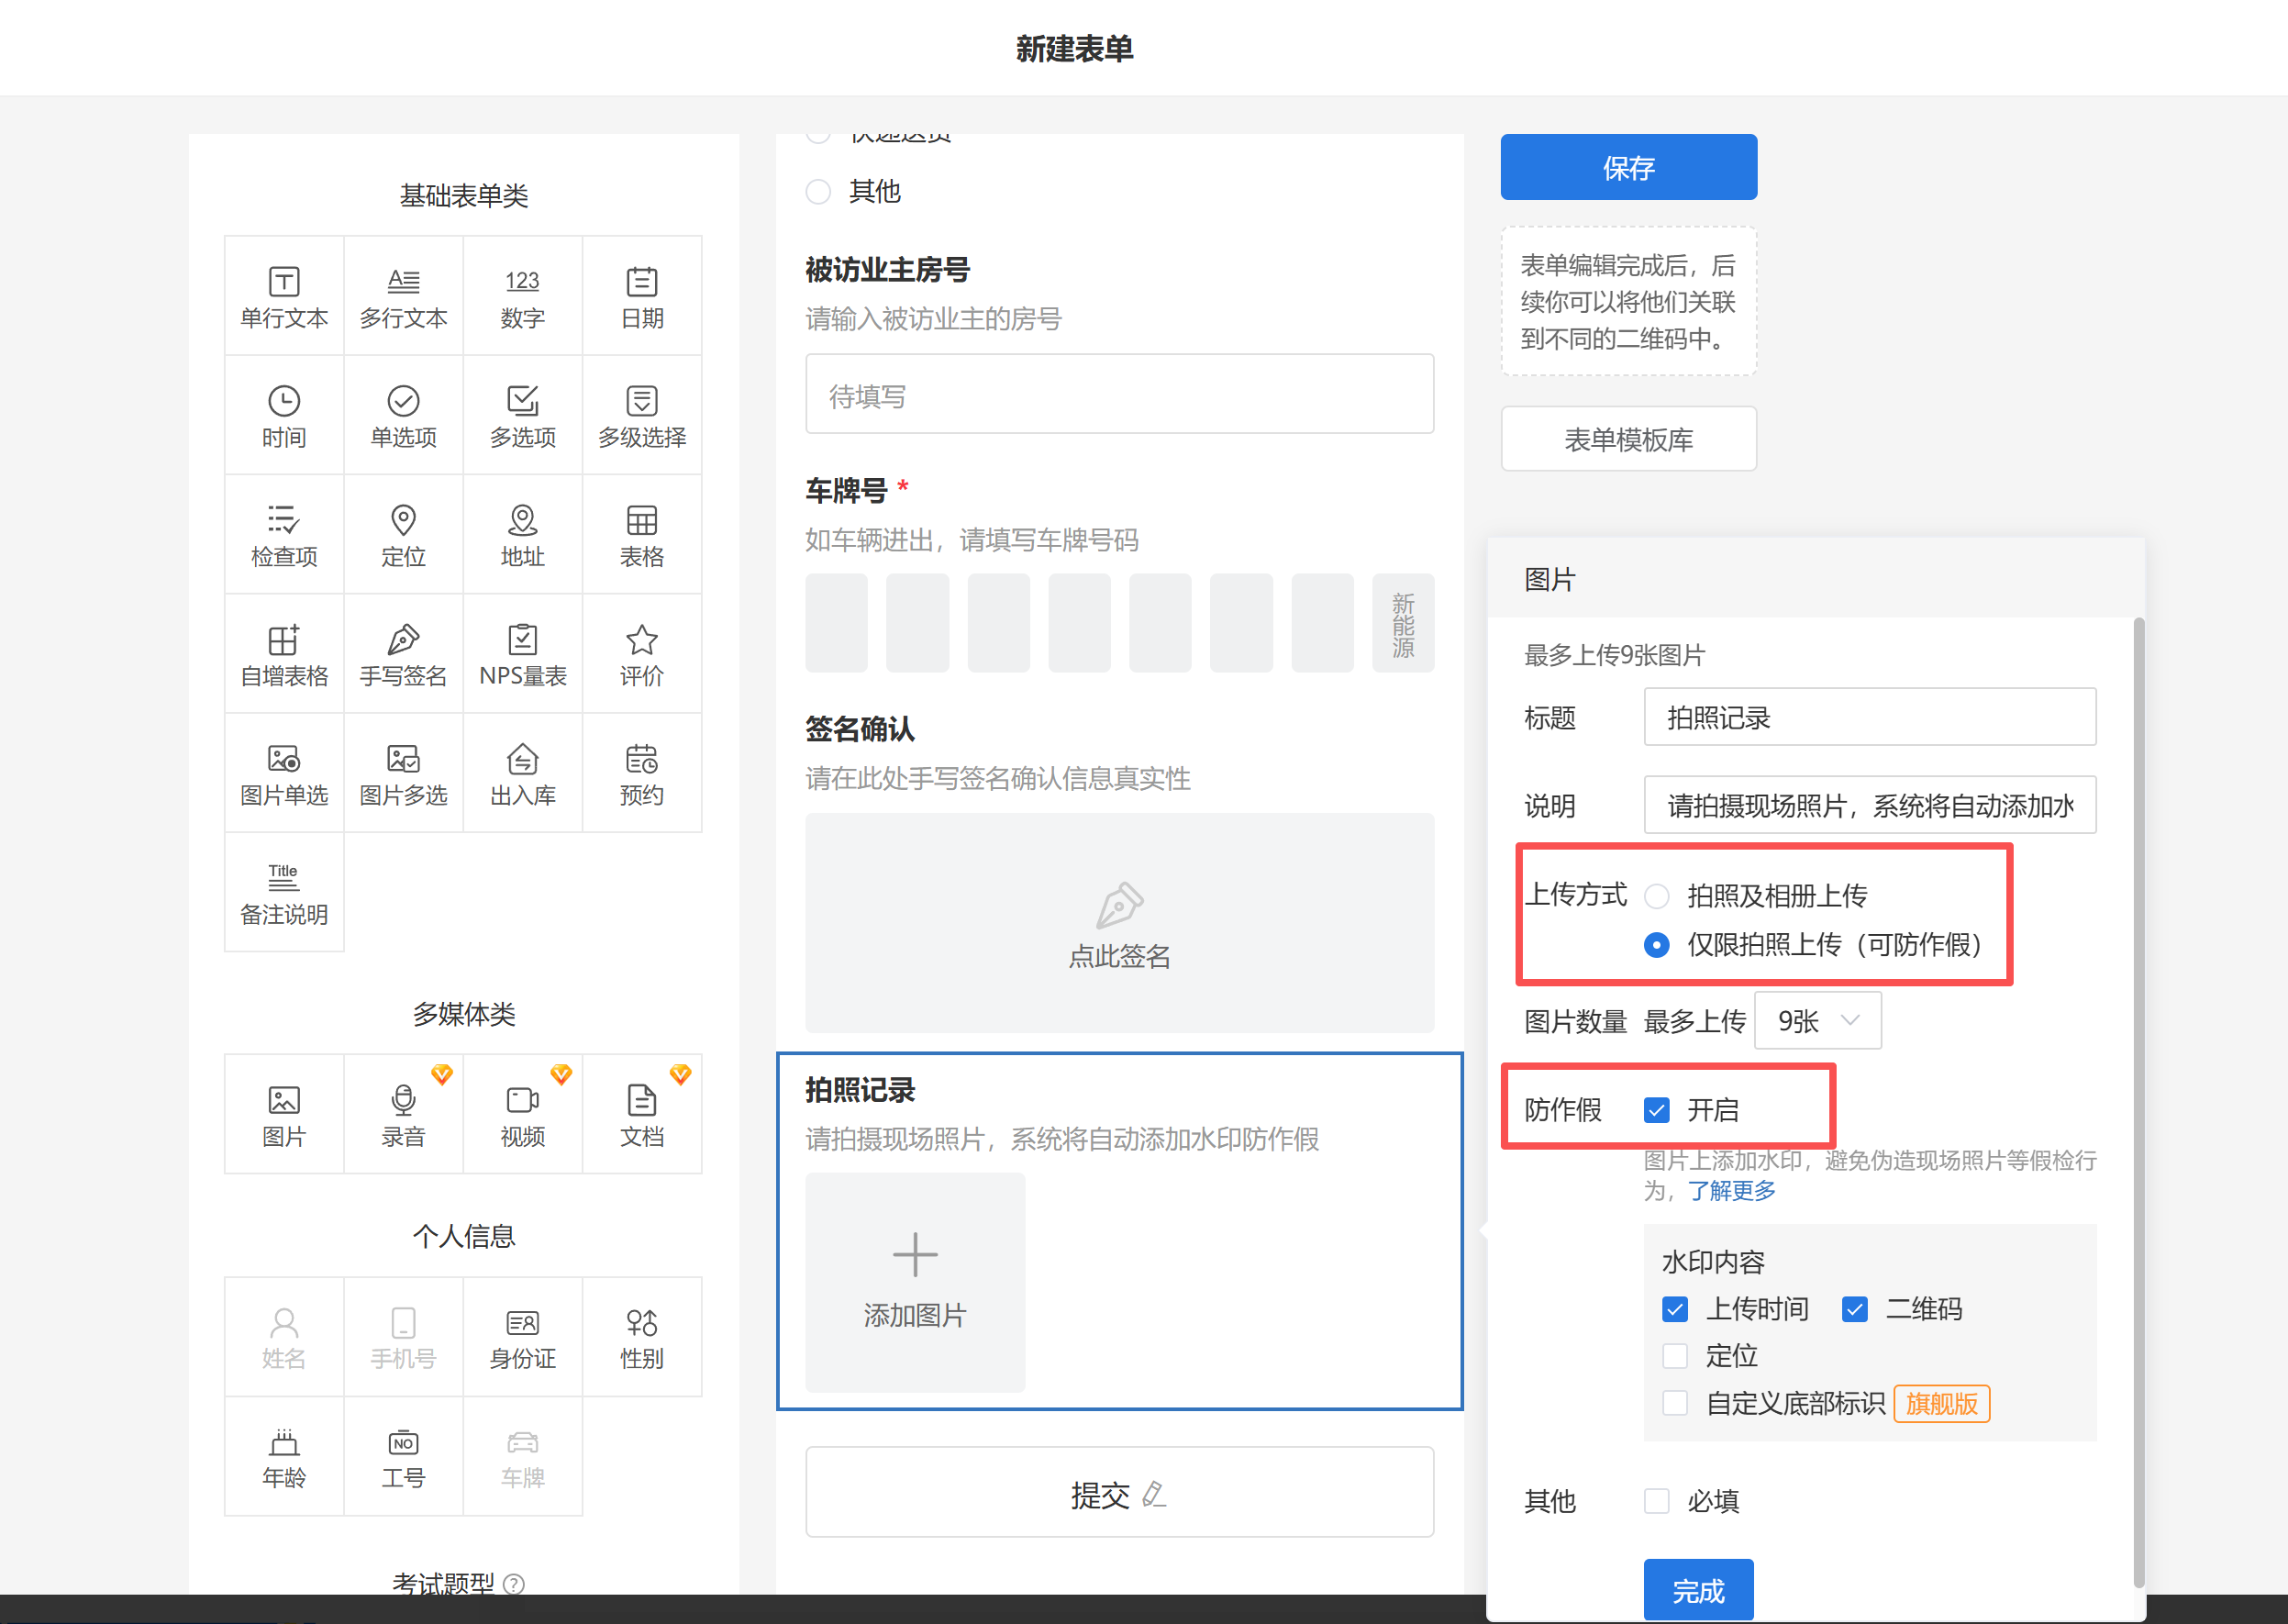
Task: Add a 定位 location field component
Action: [x=403, y=535]
